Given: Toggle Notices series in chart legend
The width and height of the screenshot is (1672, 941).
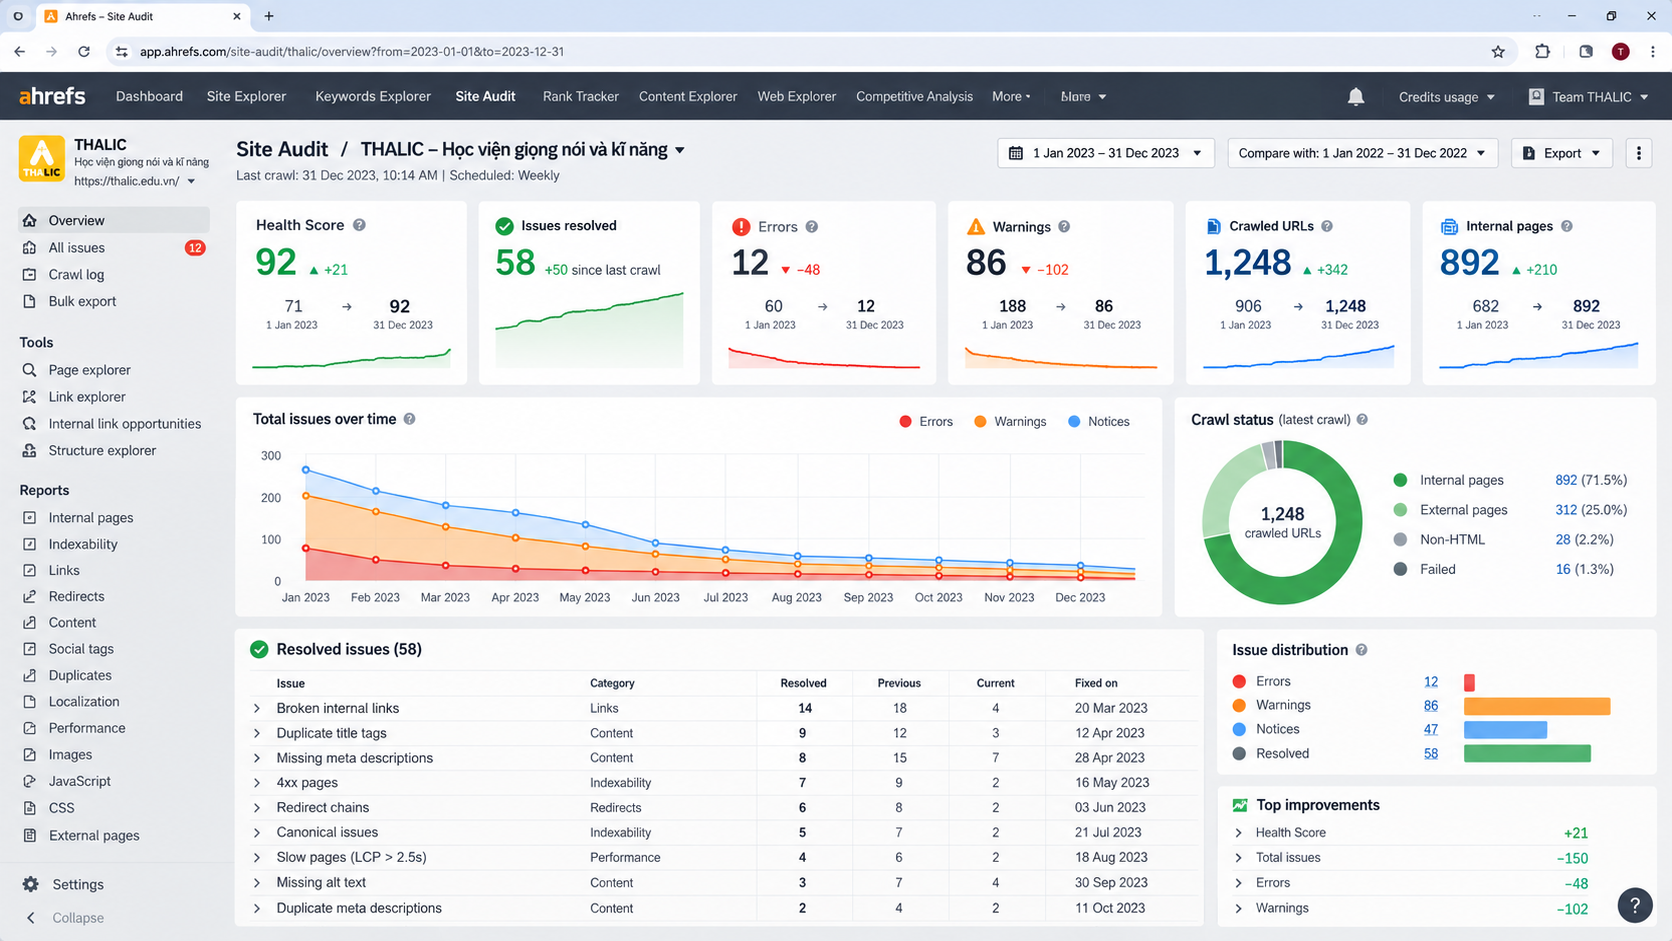Looking at the screenshot, I should pos(1099,422).
